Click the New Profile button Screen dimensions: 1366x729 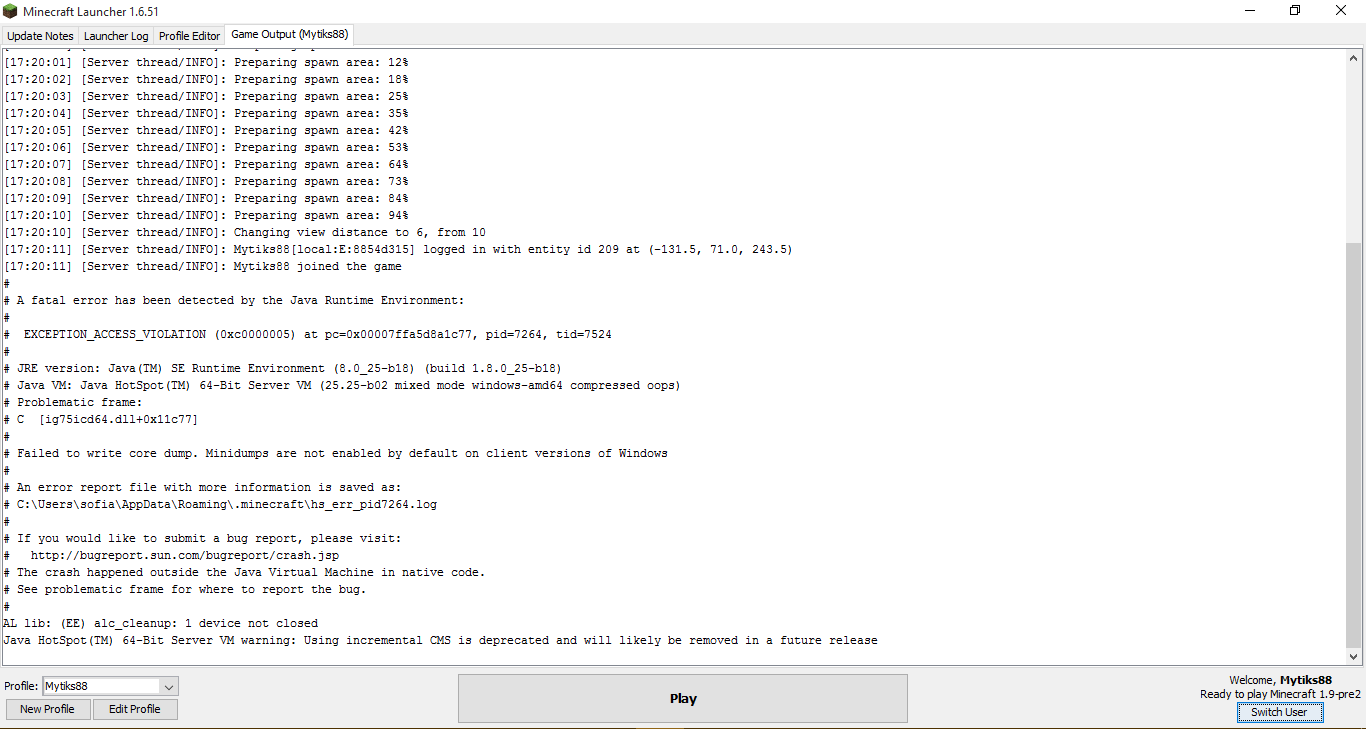pos(47,709)
